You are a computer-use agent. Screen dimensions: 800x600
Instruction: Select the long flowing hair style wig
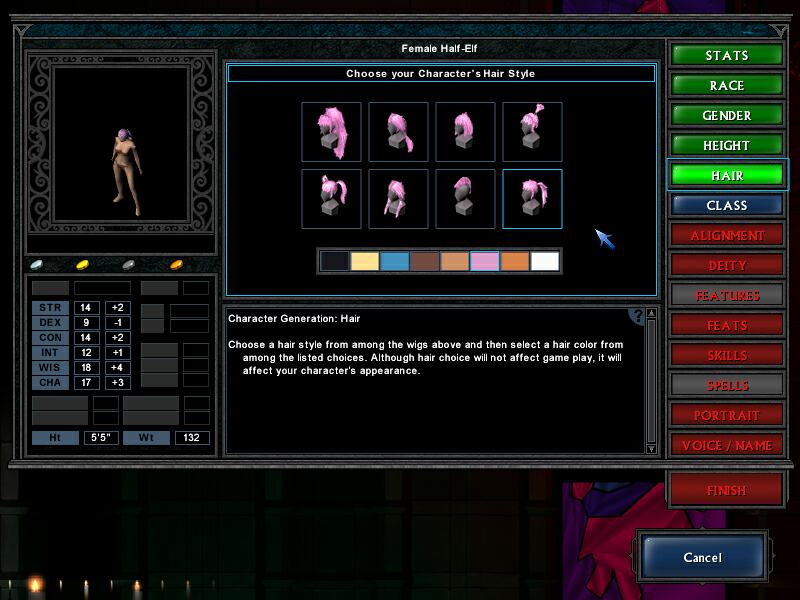[x=331, y=132]
